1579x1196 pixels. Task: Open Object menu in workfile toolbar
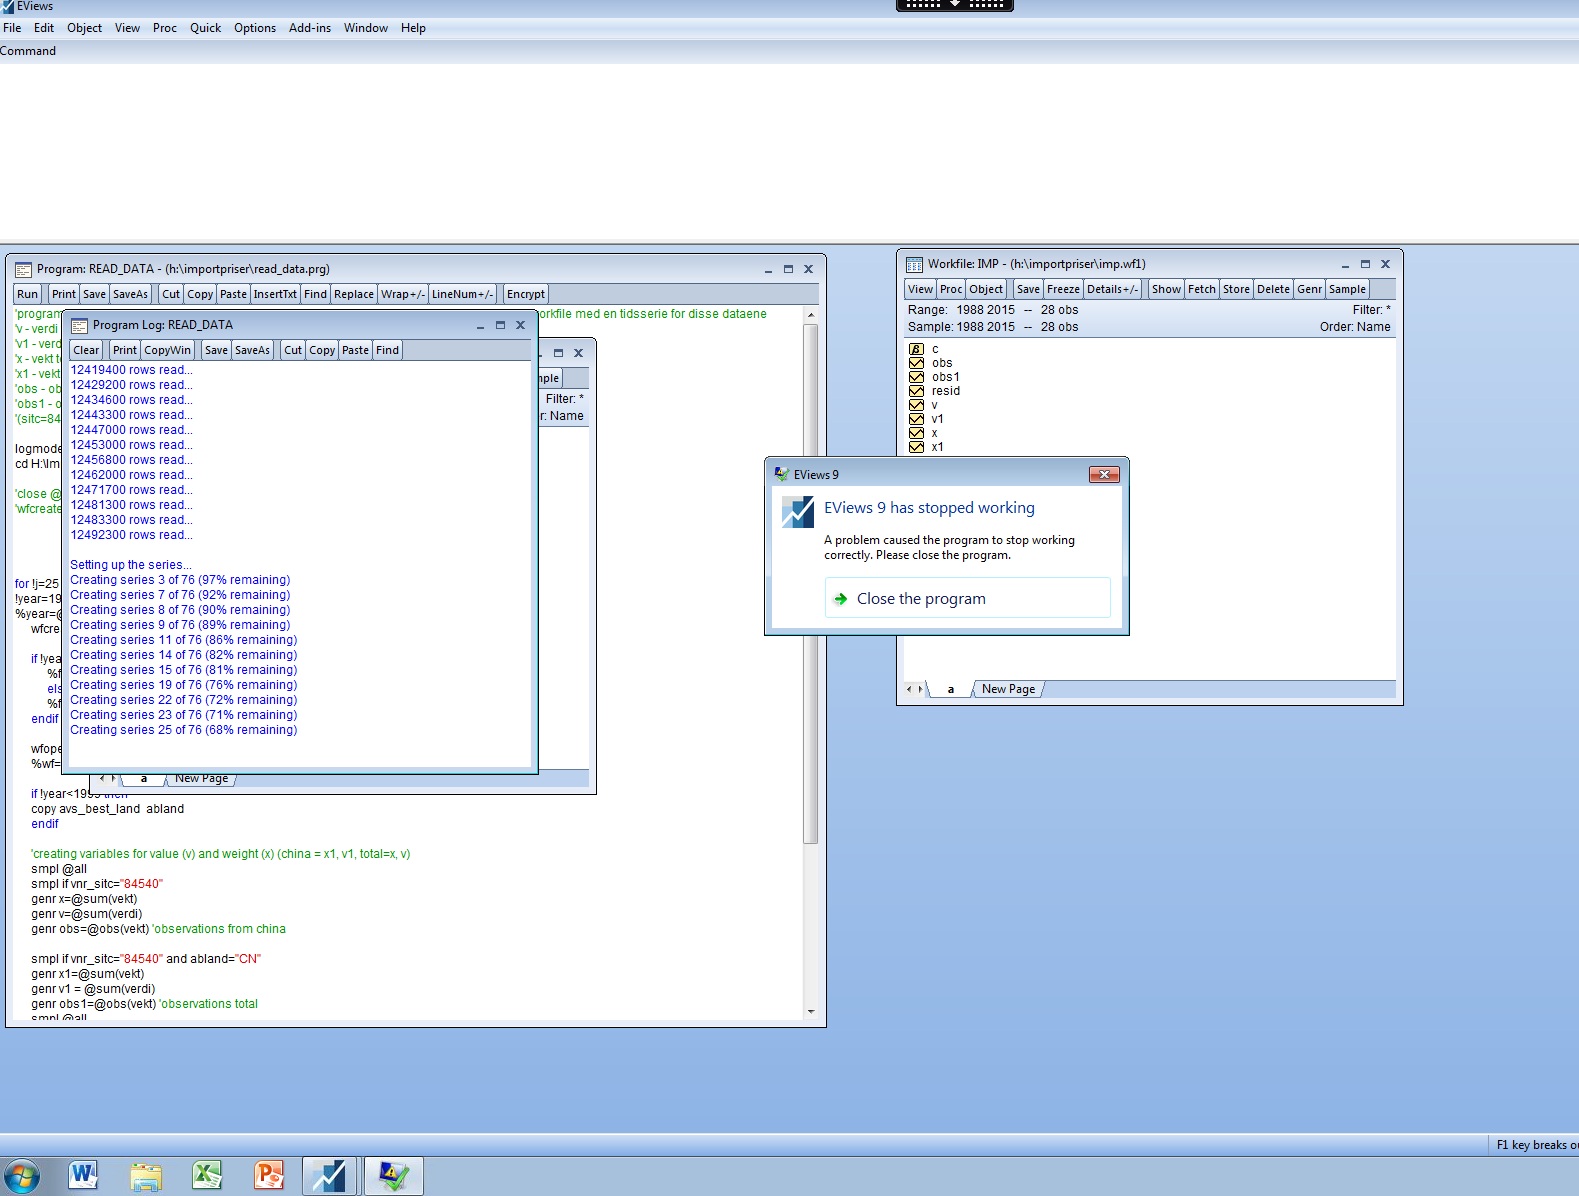point(986,289)
